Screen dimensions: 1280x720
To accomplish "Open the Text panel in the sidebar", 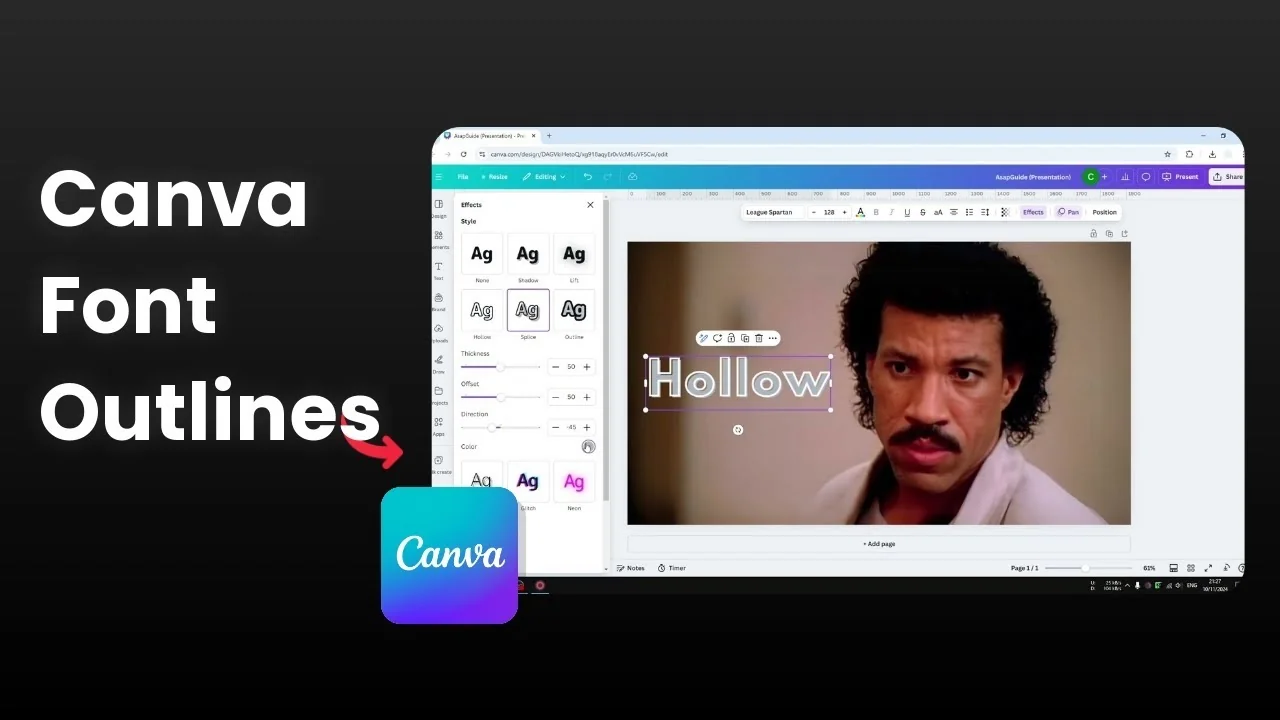I will pyautogui.click(x=438, y=267).
